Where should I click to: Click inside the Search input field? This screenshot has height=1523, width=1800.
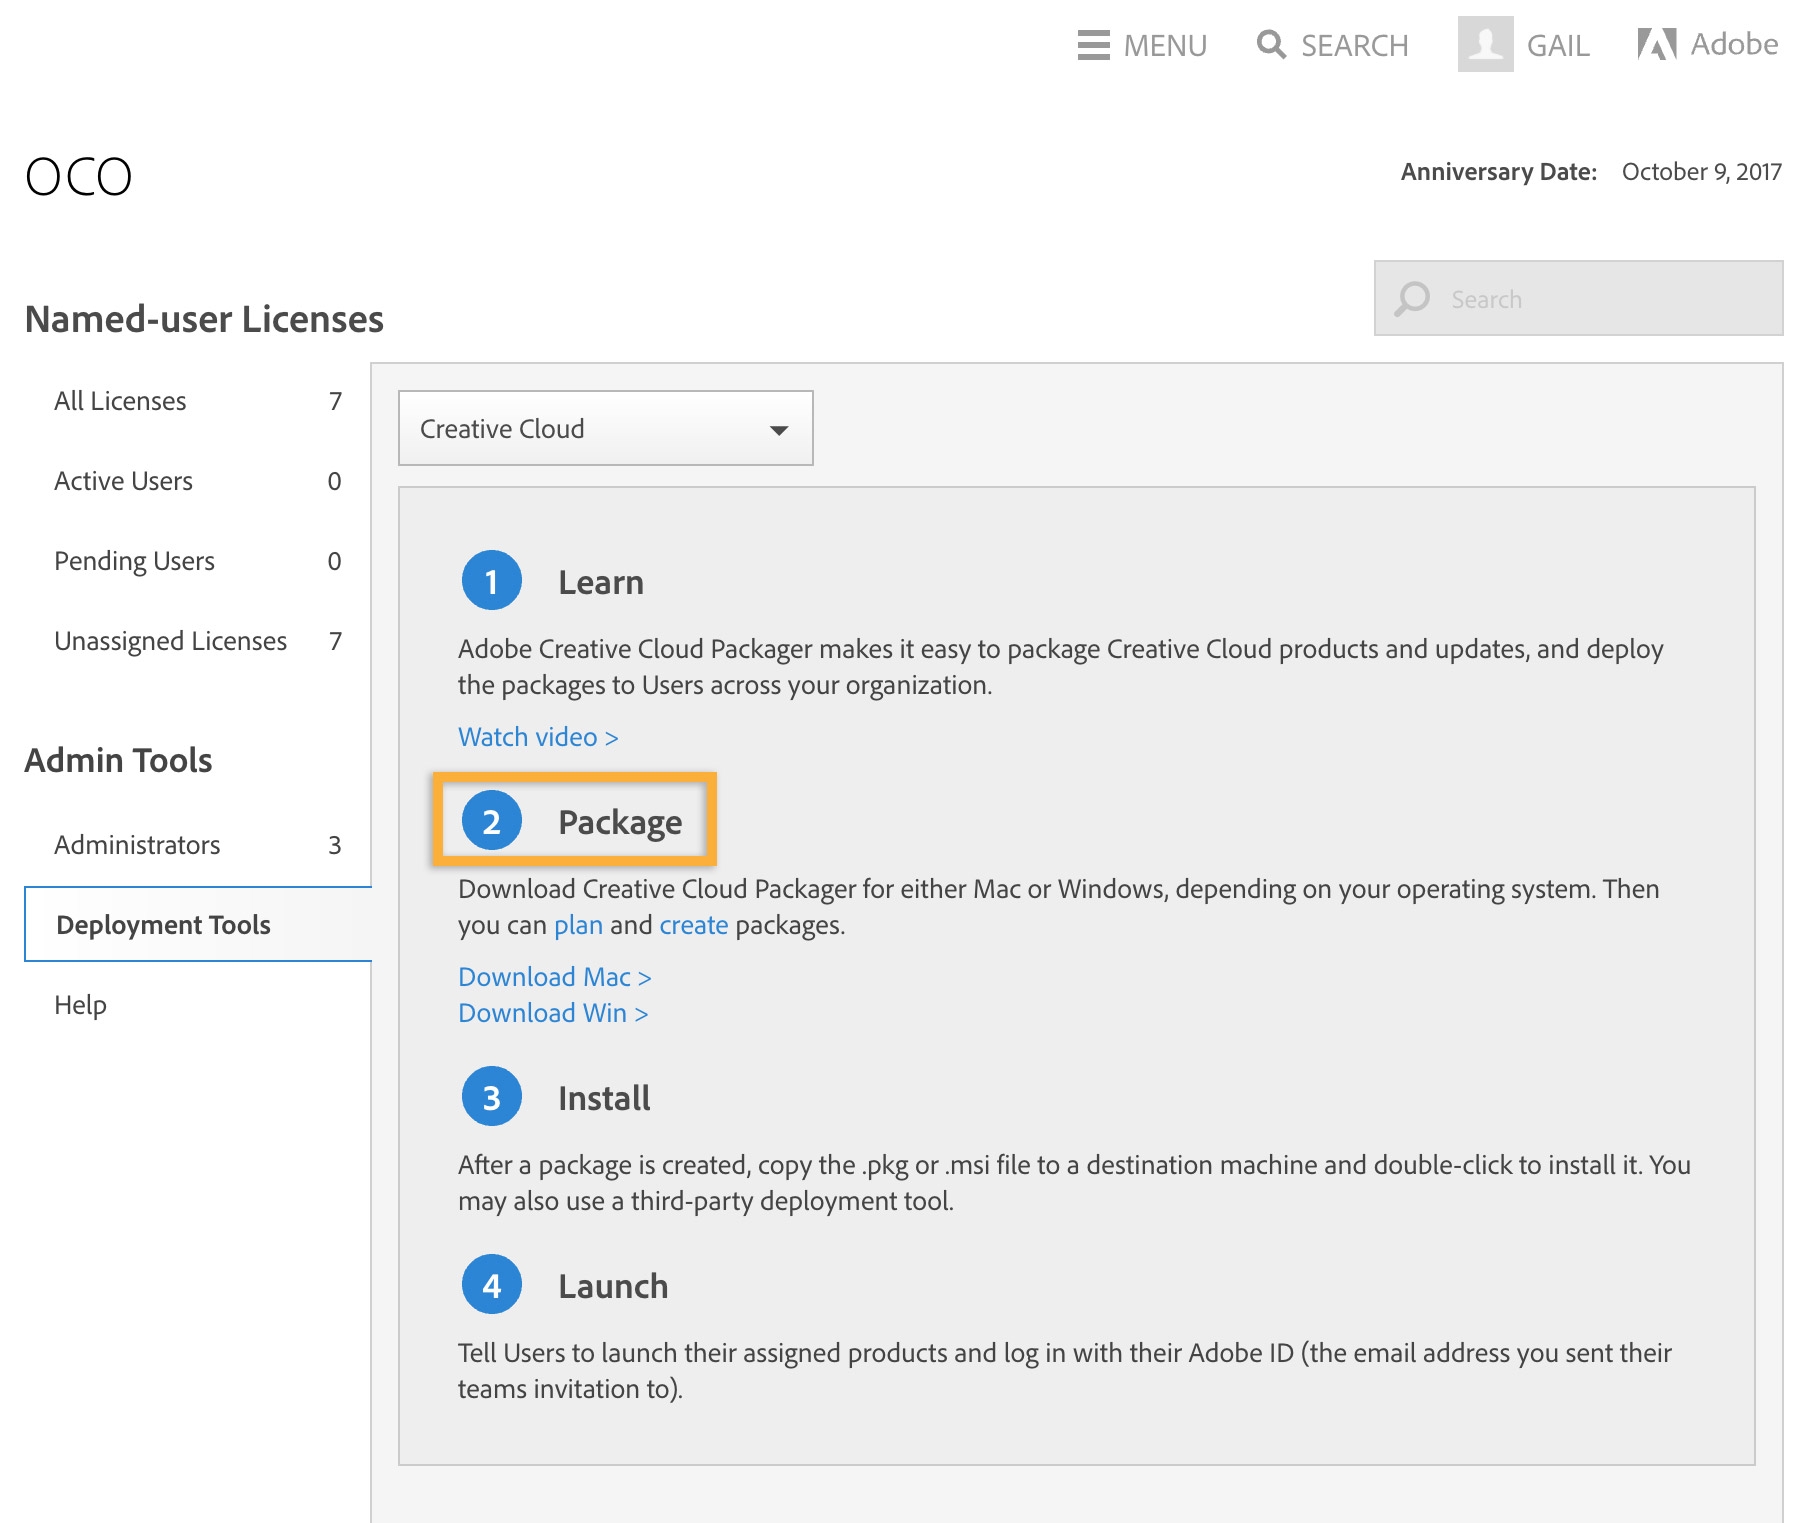coord(1578,298)
